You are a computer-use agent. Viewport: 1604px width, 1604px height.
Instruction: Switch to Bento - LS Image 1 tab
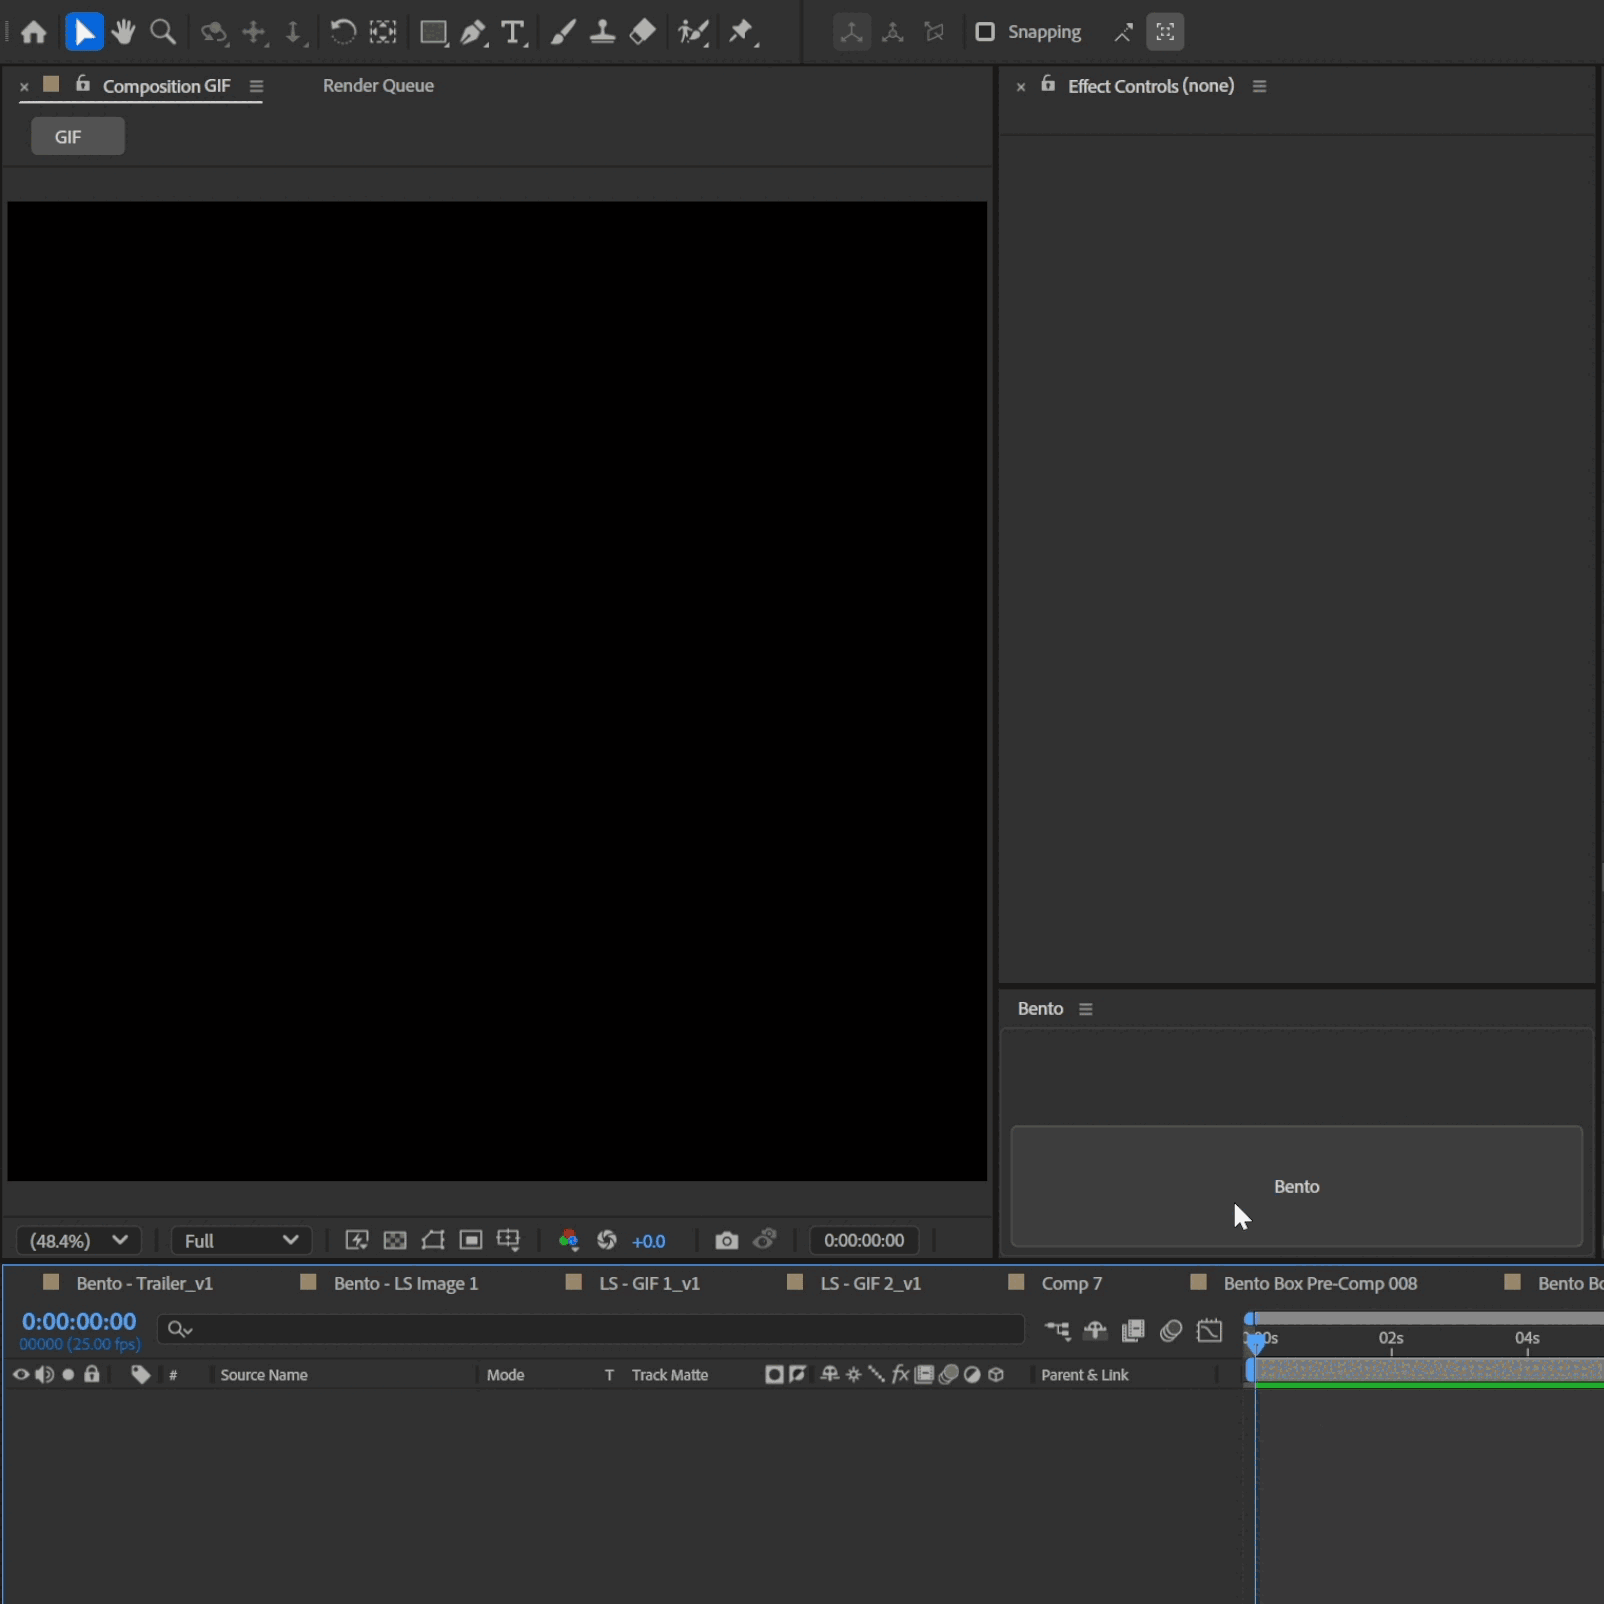tap(406, 1283)
